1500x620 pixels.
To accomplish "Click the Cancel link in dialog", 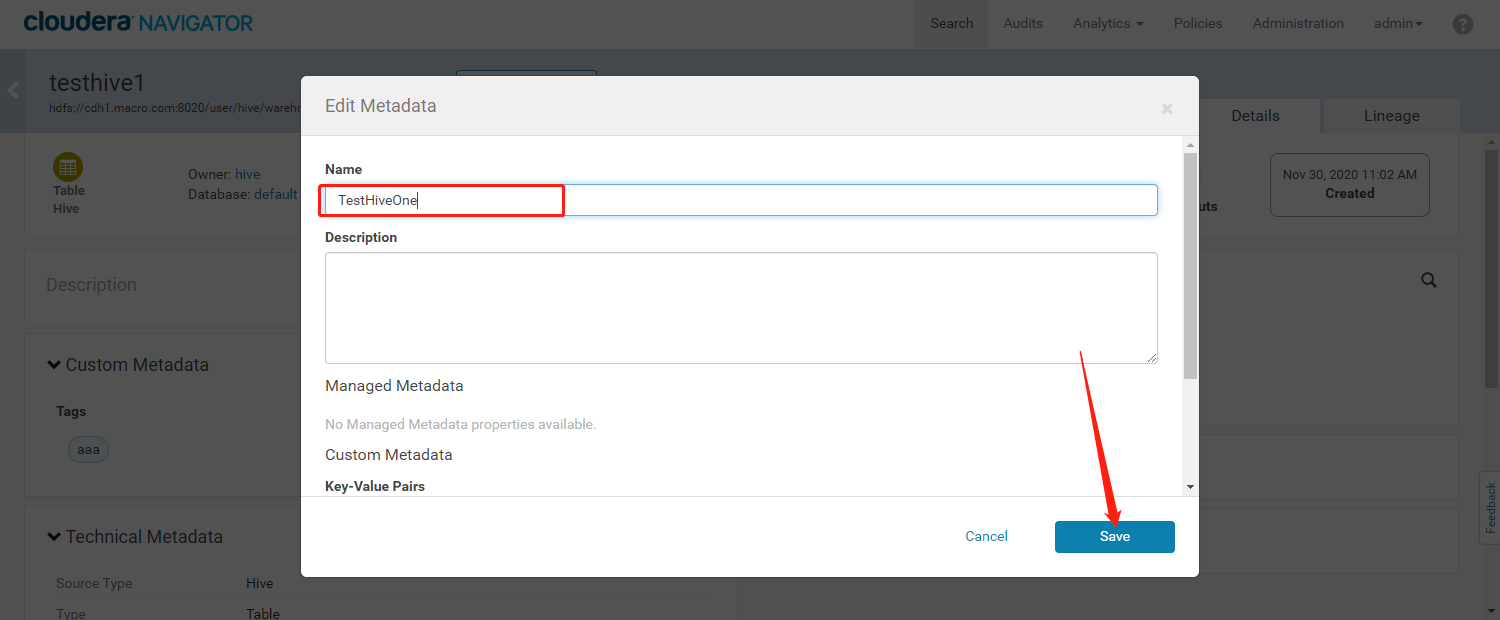I will click(986, 537).
